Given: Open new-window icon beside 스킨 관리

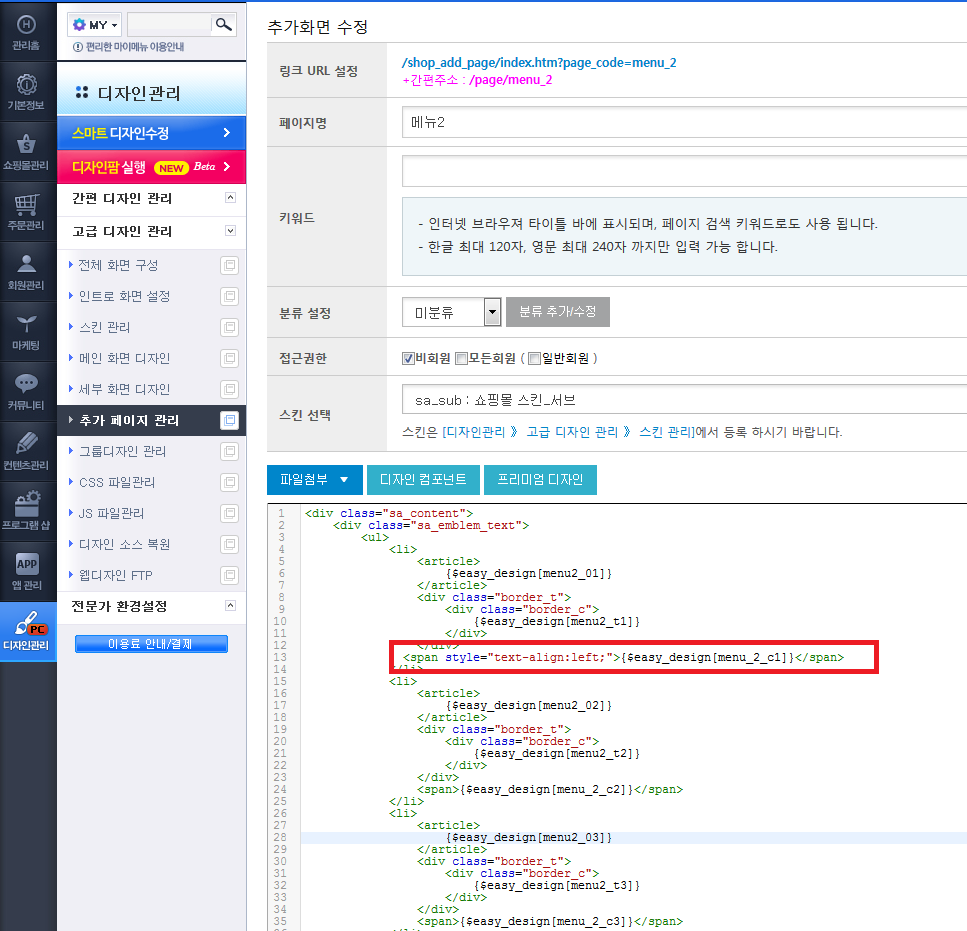Looking at the screenshot, I should pyautogui.click(x=229, y=327).
